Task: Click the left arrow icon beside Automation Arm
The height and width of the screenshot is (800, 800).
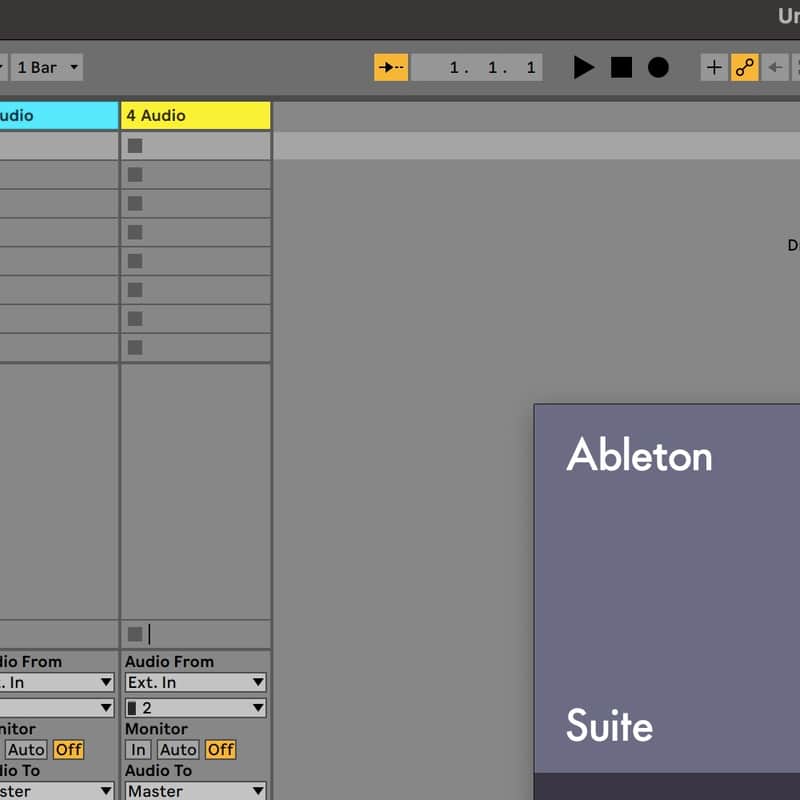Action: click(774, 67)
